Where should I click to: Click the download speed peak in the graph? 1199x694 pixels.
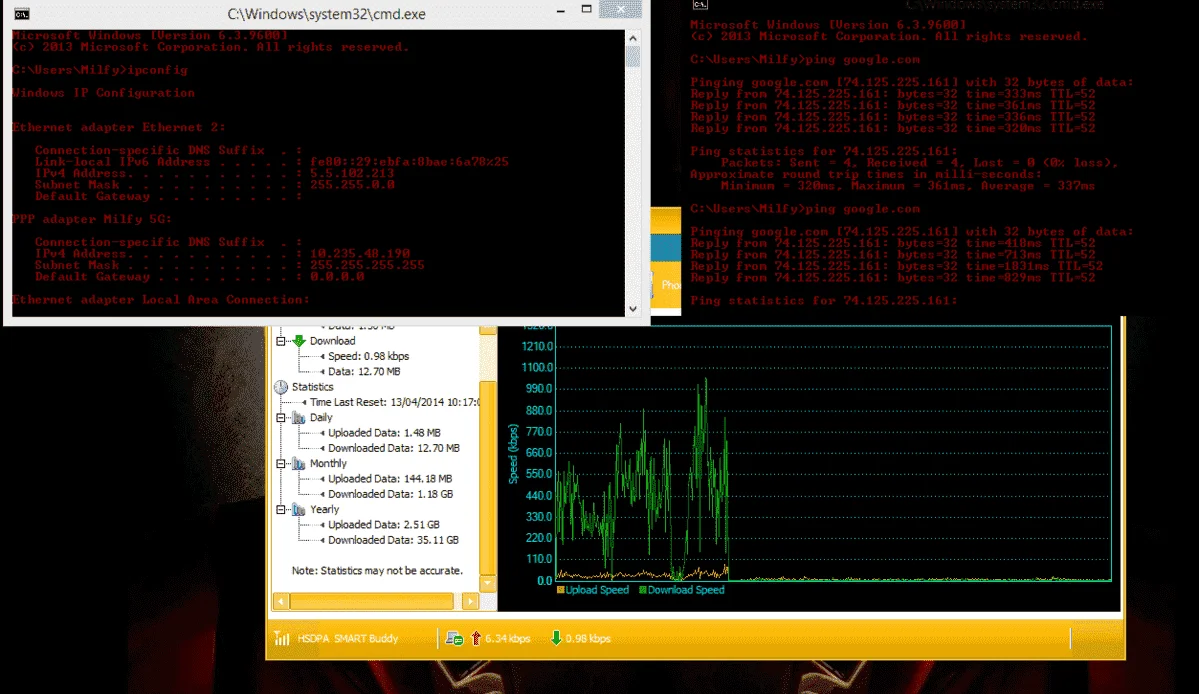click(x=706, y=380)
